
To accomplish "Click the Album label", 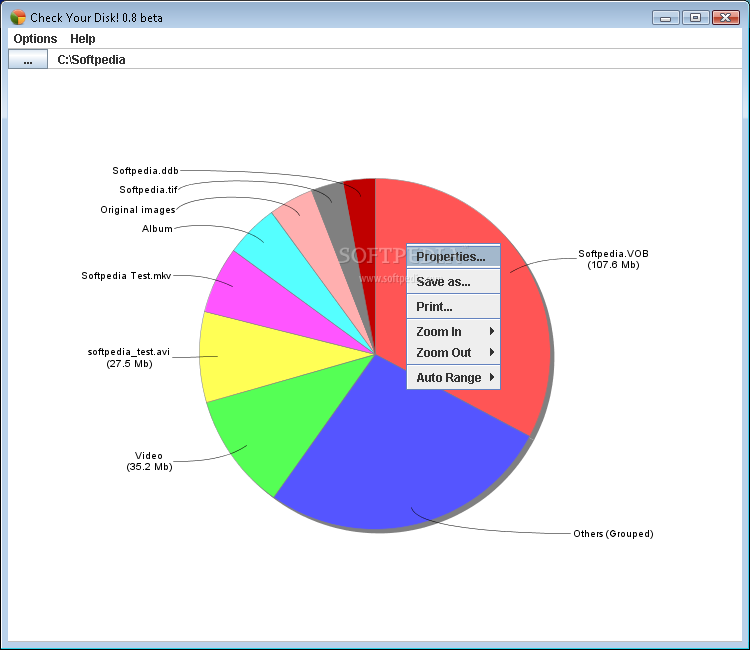I will 157,229.
